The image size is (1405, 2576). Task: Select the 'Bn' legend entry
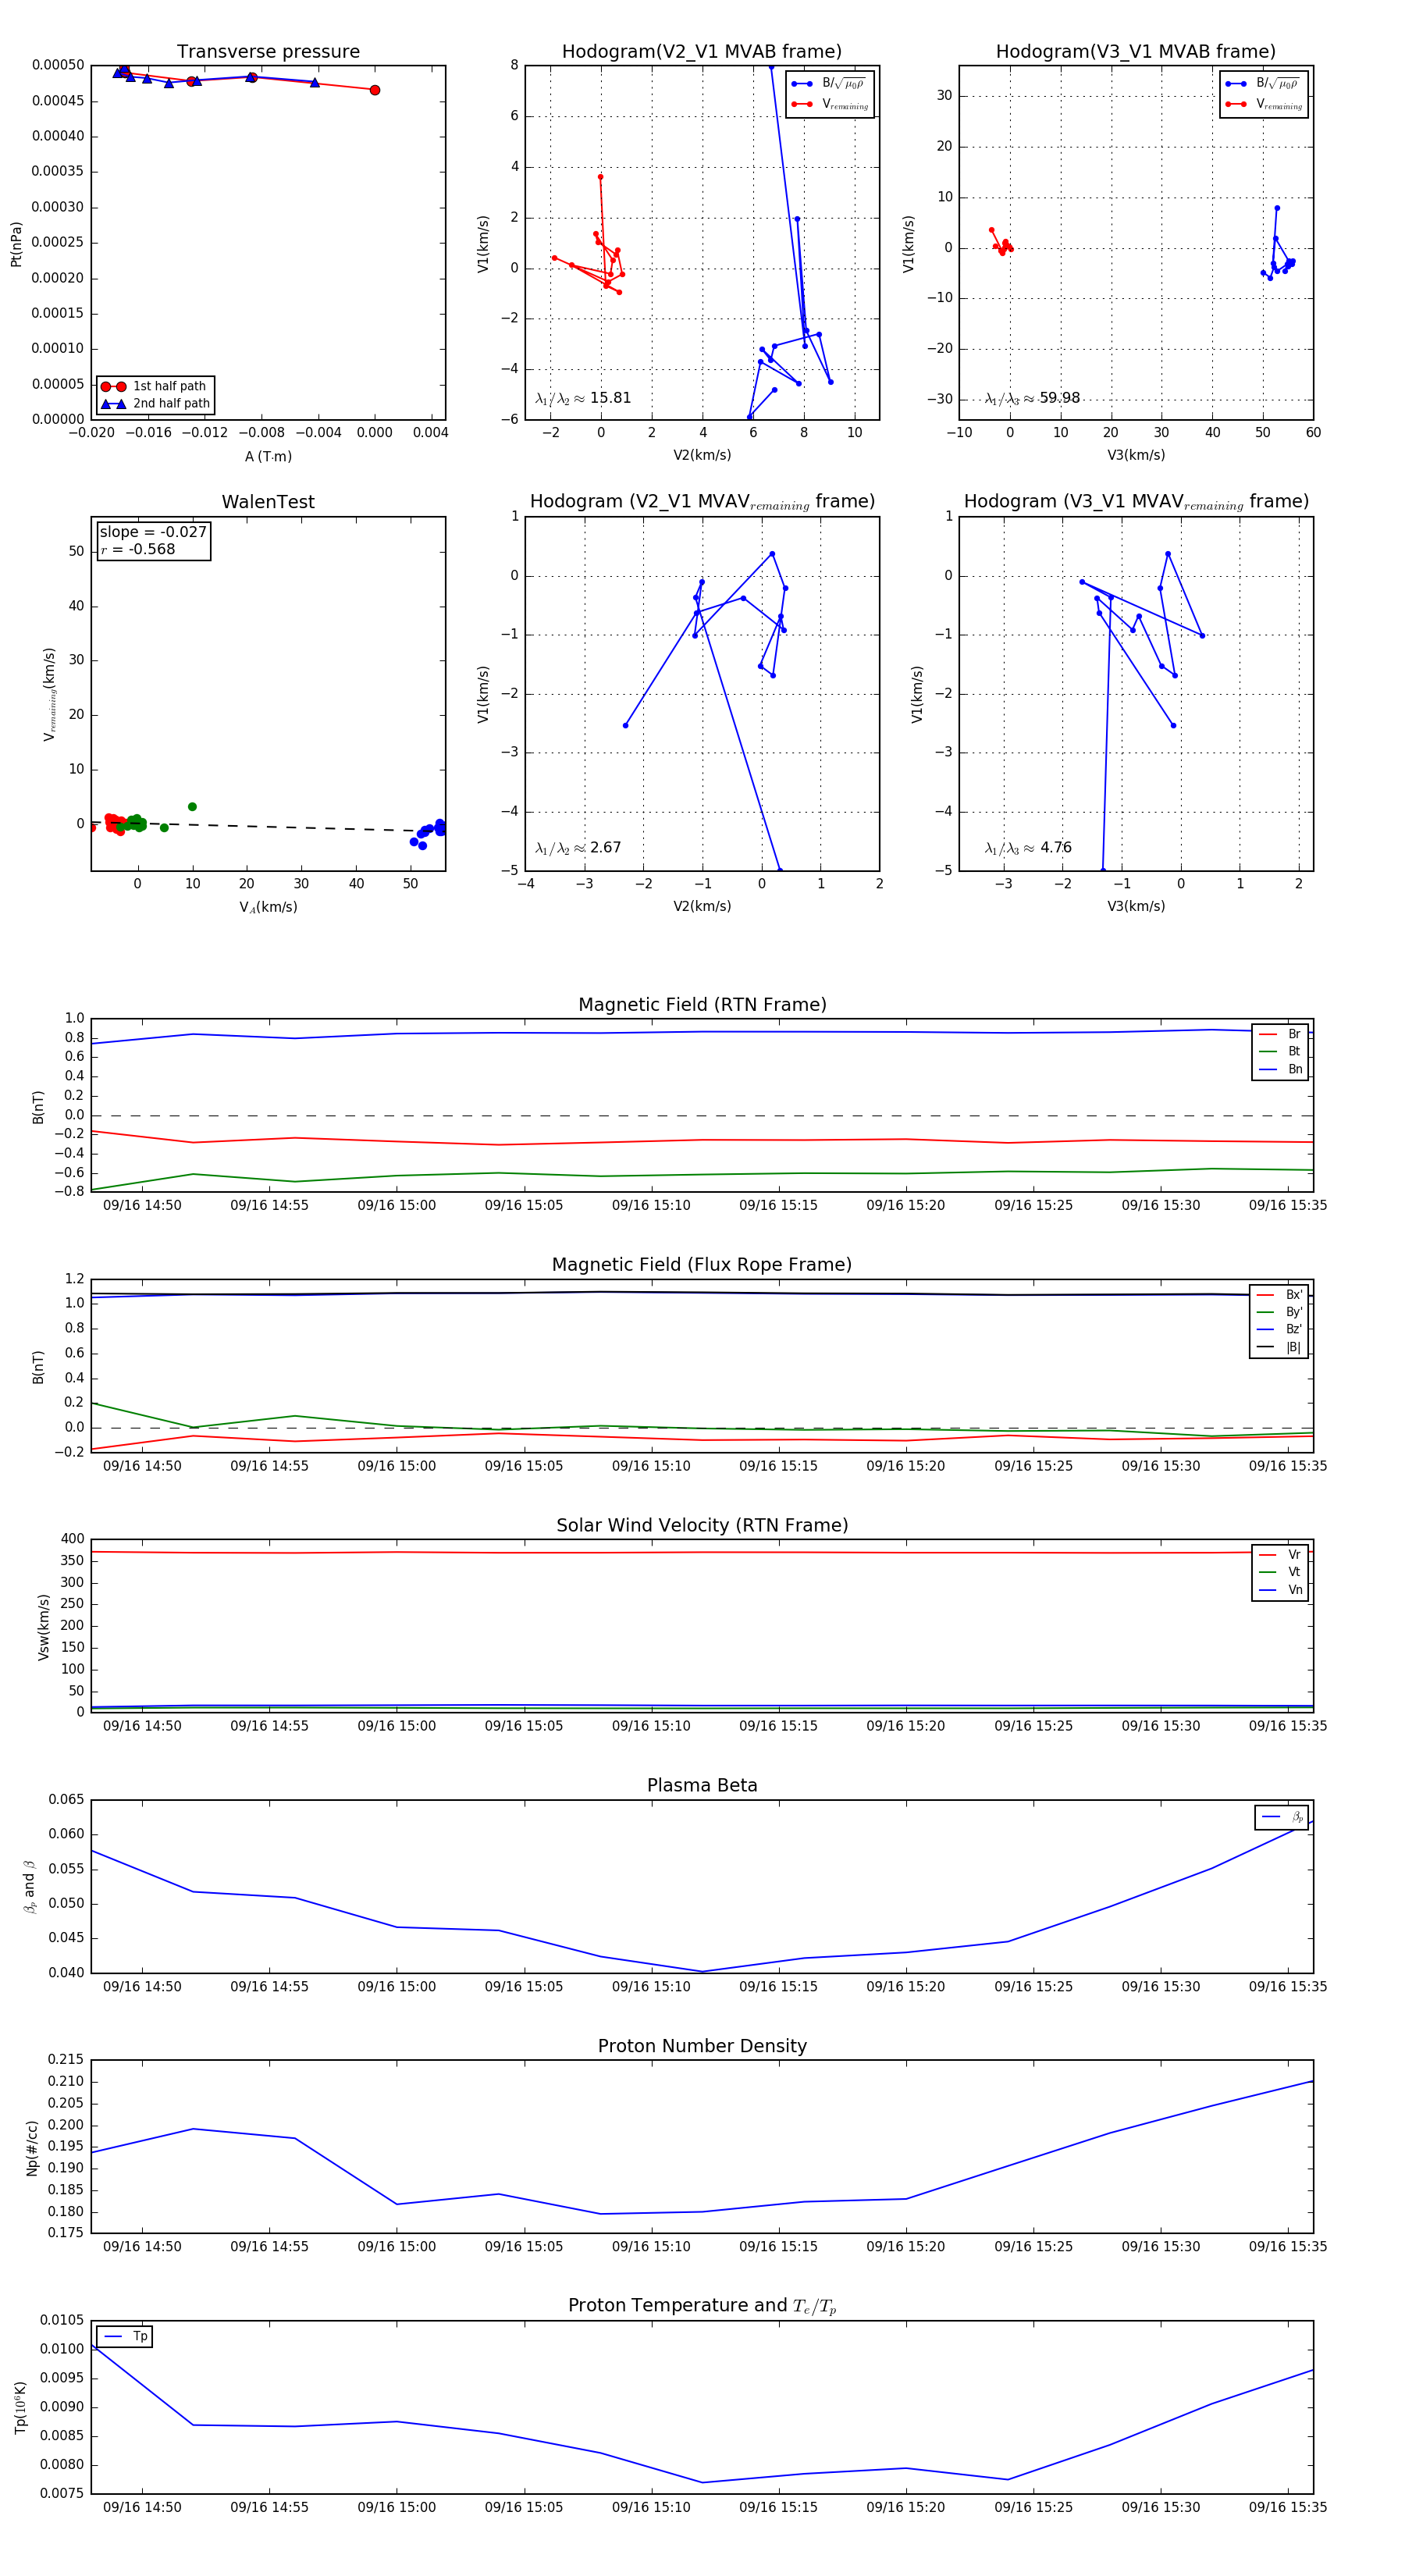click(1281, 1069)
